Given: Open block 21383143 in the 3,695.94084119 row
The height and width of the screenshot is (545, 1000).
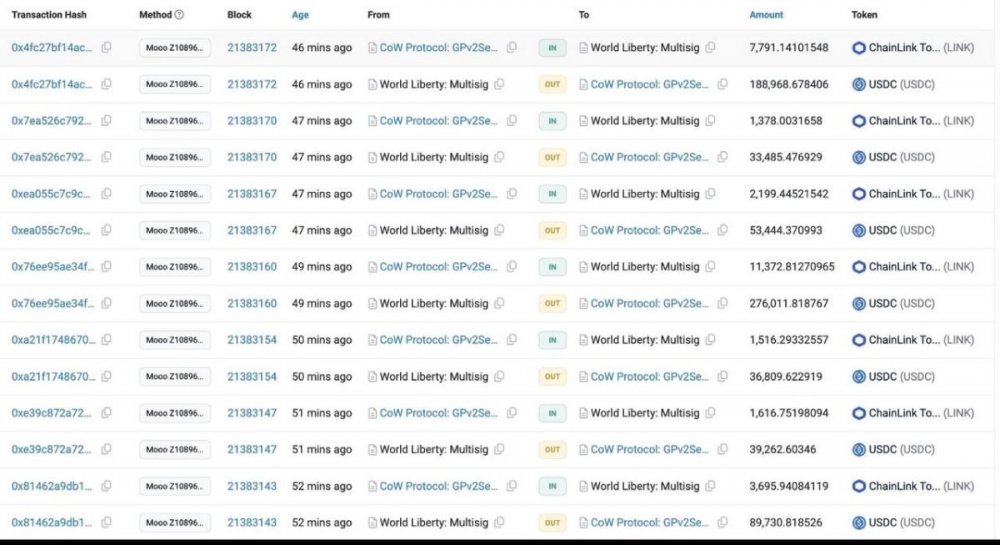Looking at the screenshot, I should point(252,486).
